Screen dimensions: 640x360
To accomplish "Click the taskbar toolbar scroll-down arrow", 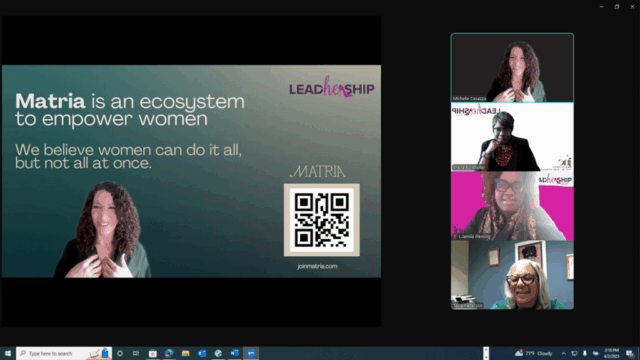I will pos(486,357).
